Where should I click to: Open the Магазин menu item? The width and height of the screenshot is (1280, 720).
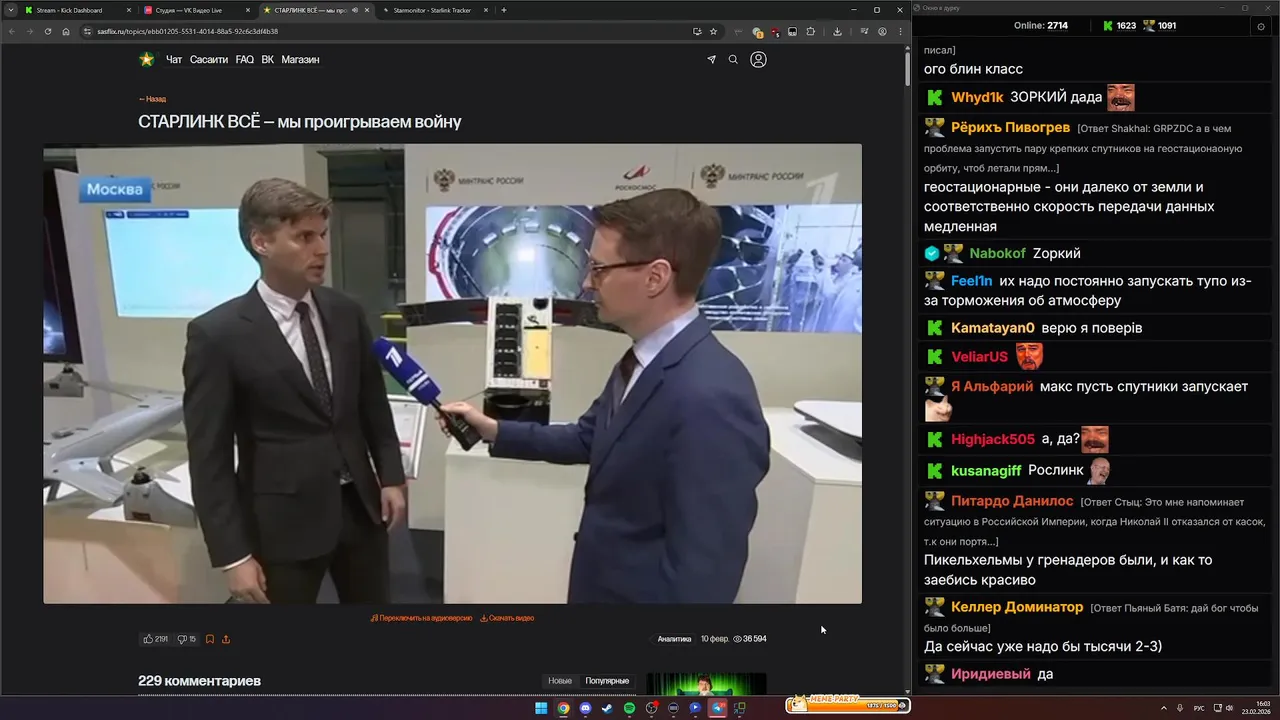pyautogui.click(x=300, y=59)
